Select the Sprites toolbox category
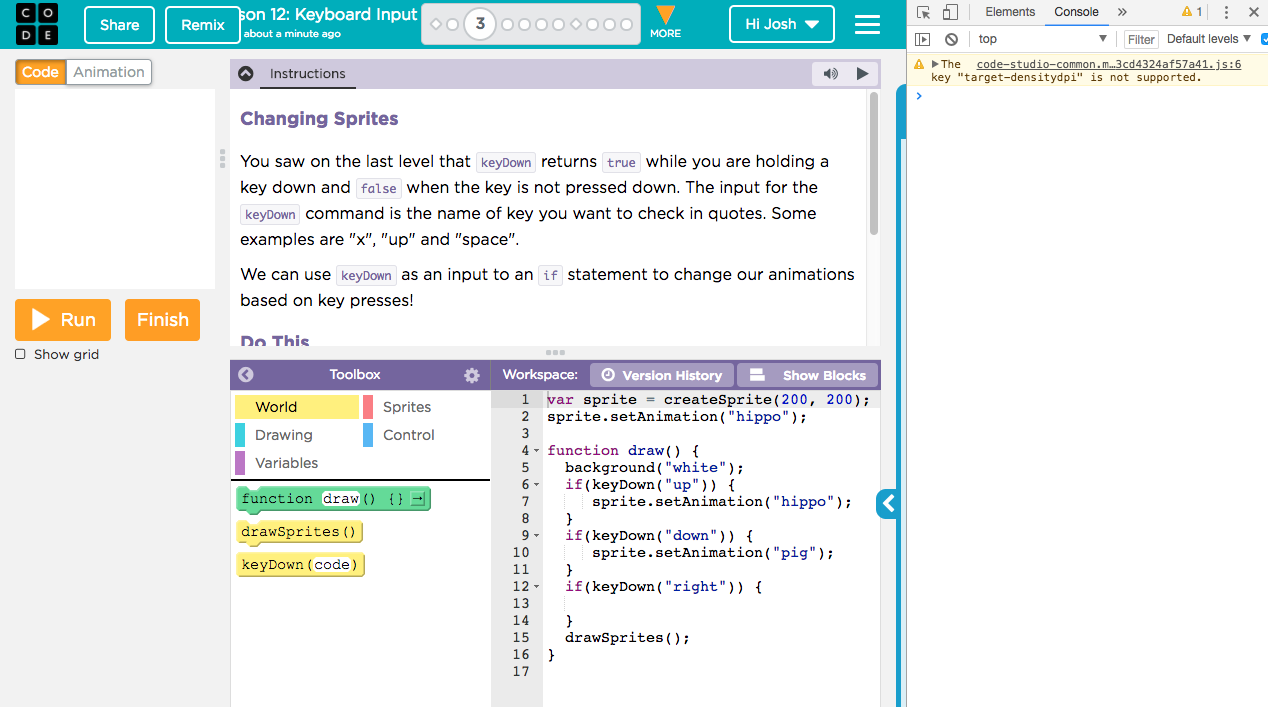1268x707 pixels. (406, 407)
